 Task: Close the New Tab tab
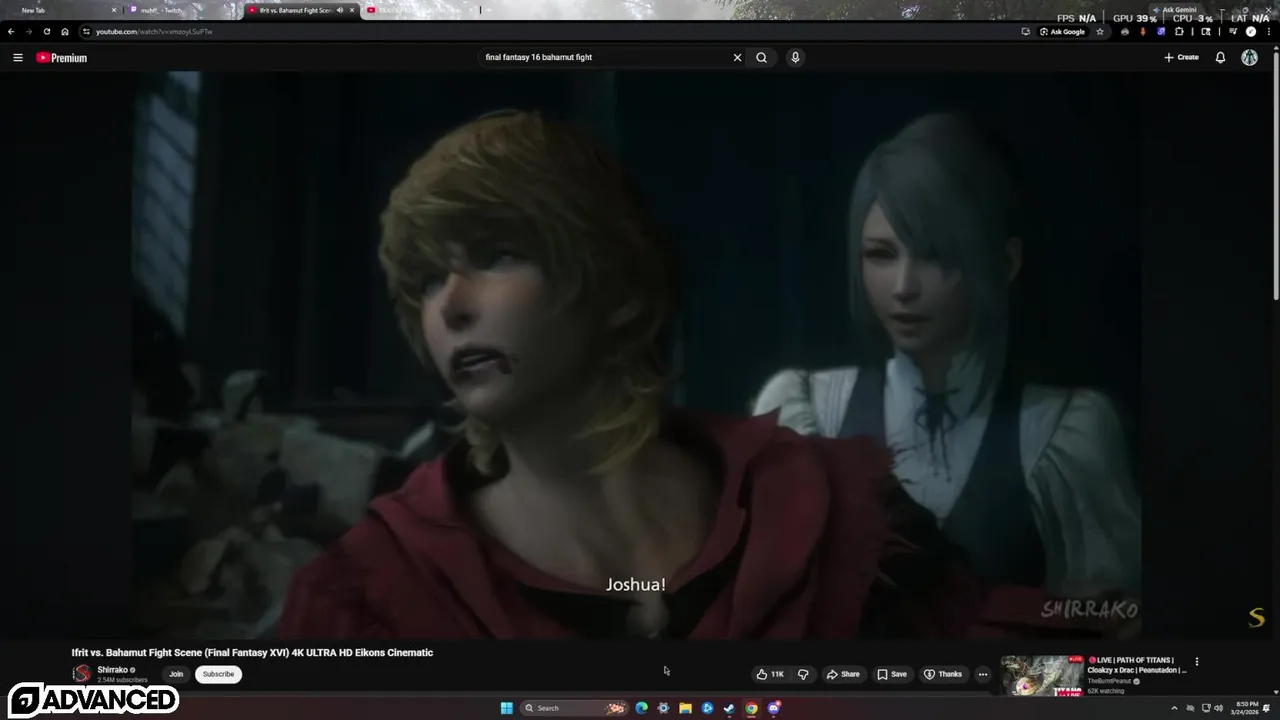(114, 10)
